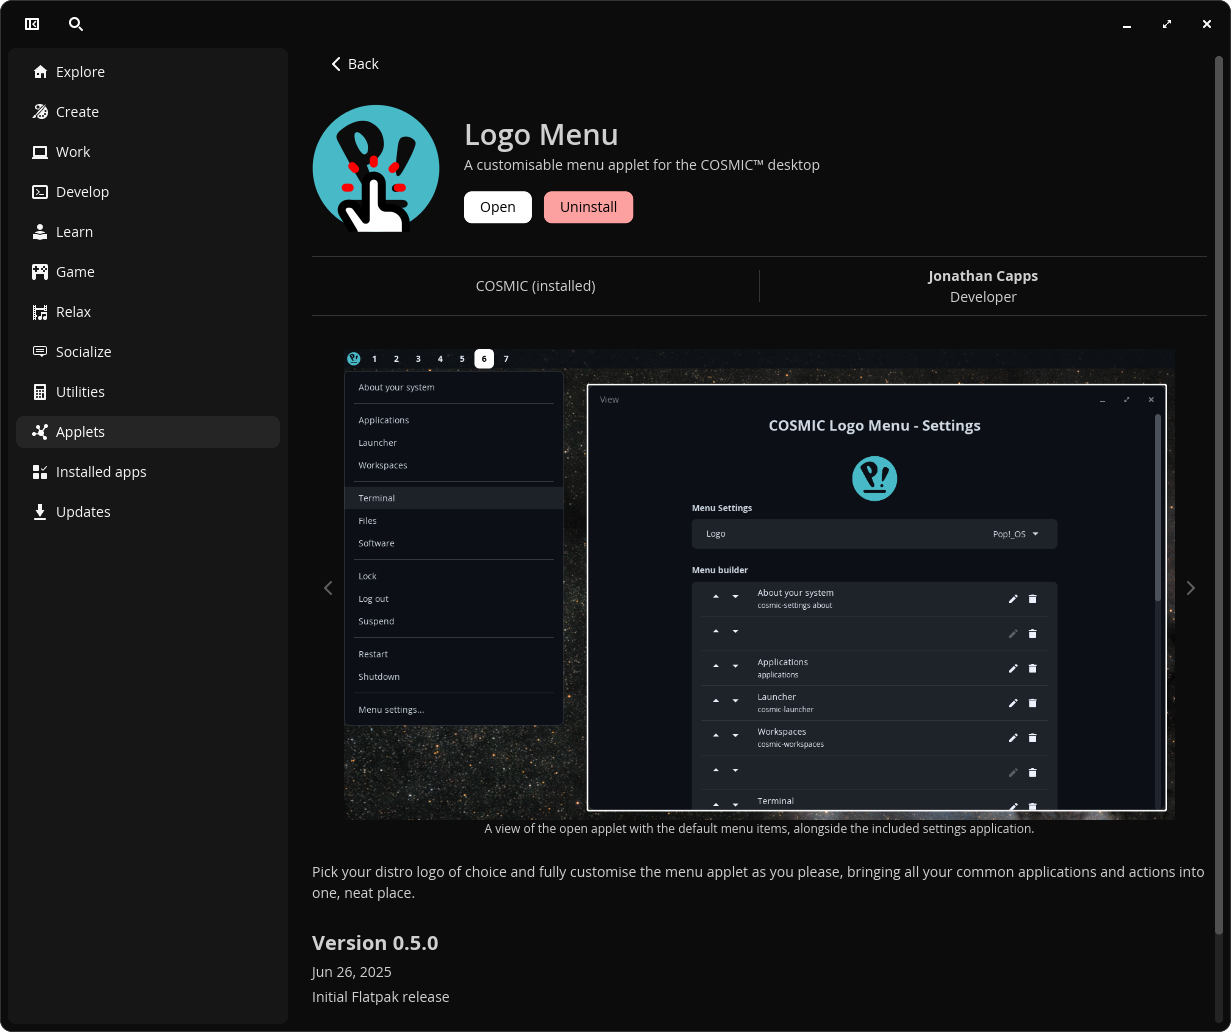Viewport: 1231px width, 1032px height.
Task: Open the Game category
Action: (x=148, y=272)
